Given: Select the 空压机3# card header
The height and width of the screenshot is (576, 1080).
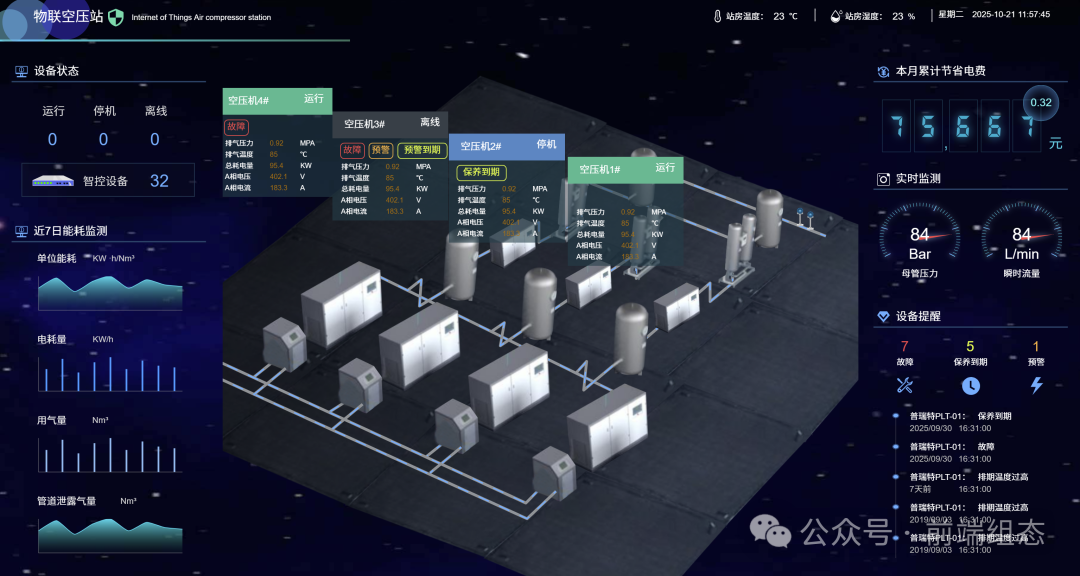Looking at the screenshot, I should 390,124.
